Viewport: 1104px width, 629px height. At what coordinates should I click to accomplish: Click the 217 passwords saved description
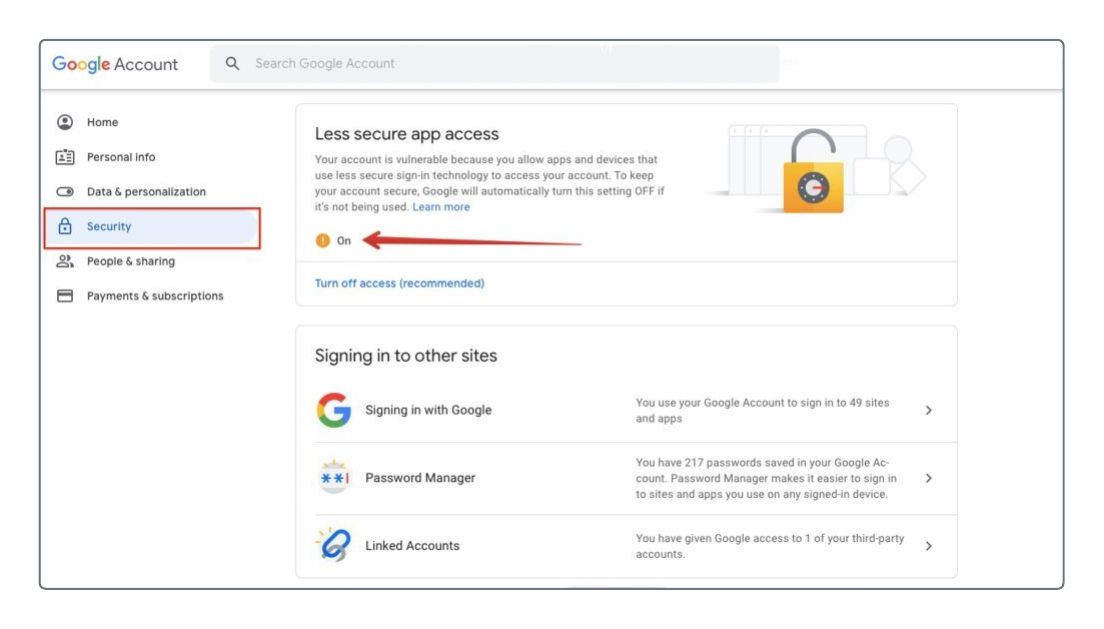(x=766, y=478)
